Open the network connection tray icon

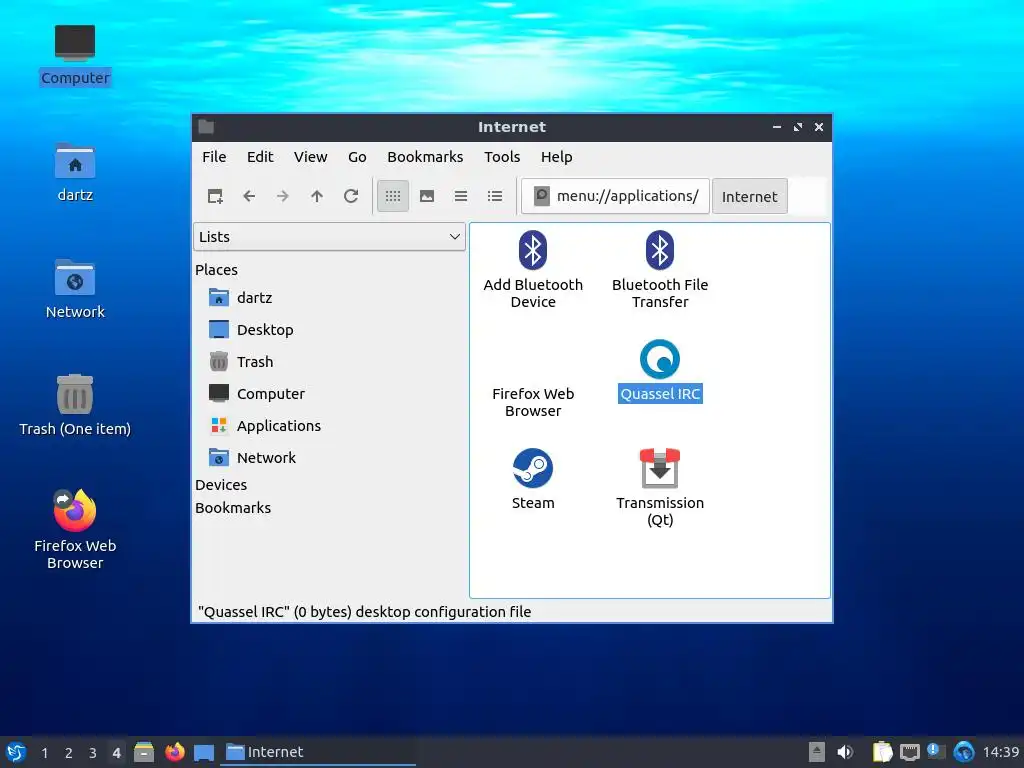[x=910, y=753]
